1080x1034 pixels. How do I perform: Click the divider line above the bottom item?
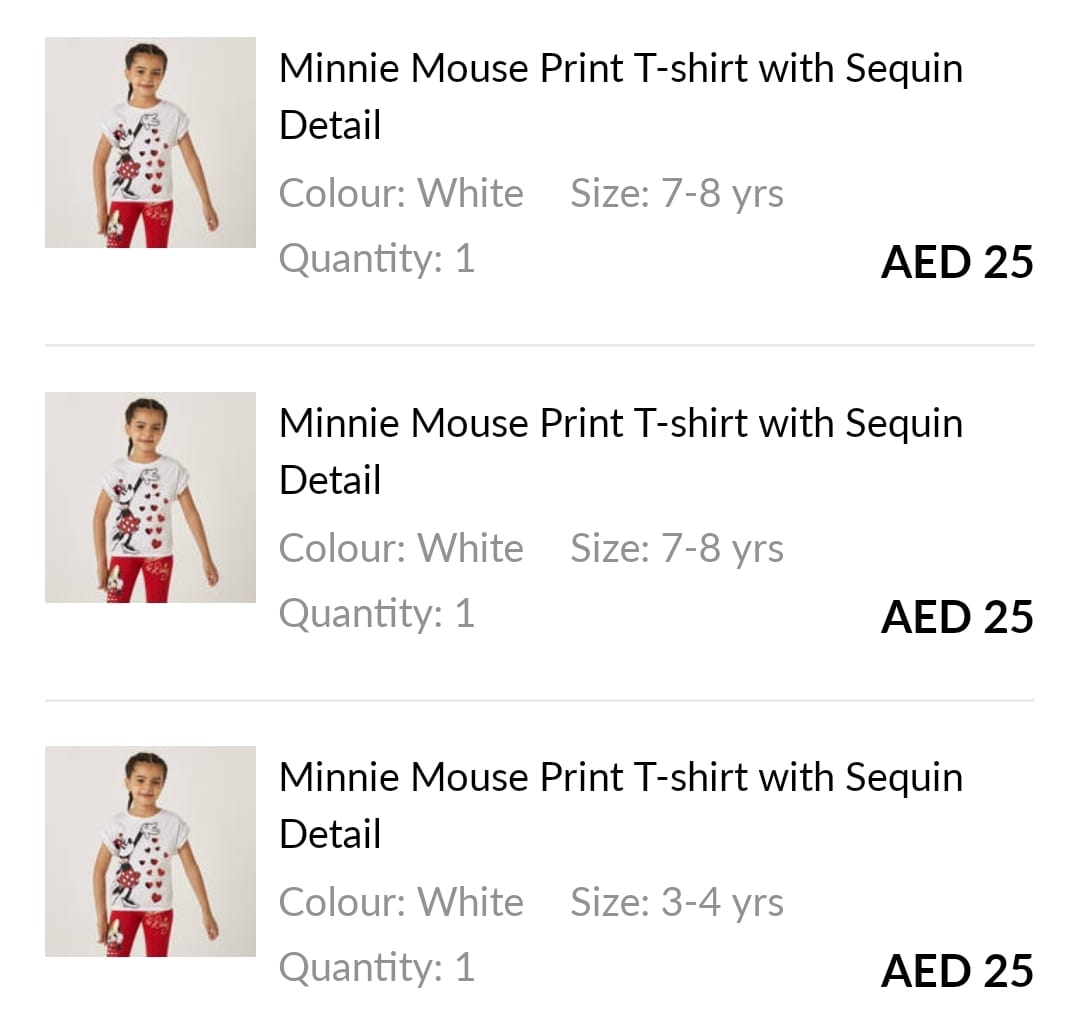[x=540, y=700]
